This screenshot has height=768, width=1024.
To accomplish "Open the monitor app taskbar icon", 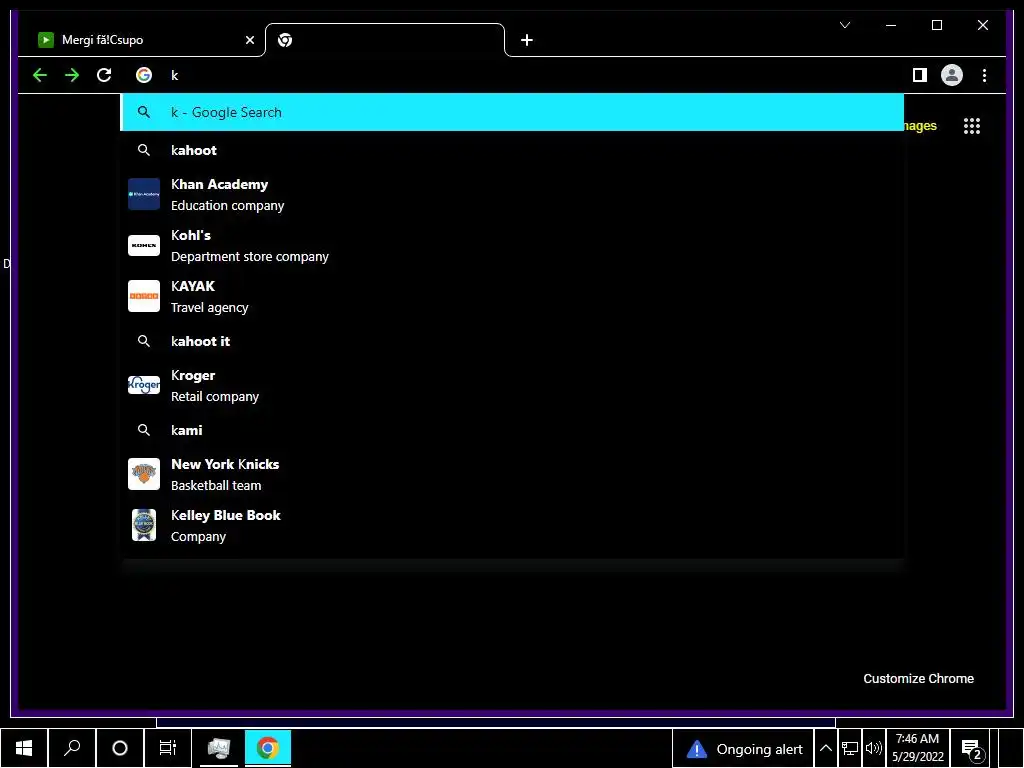I will pyautogui.click(x=218, y=748).
